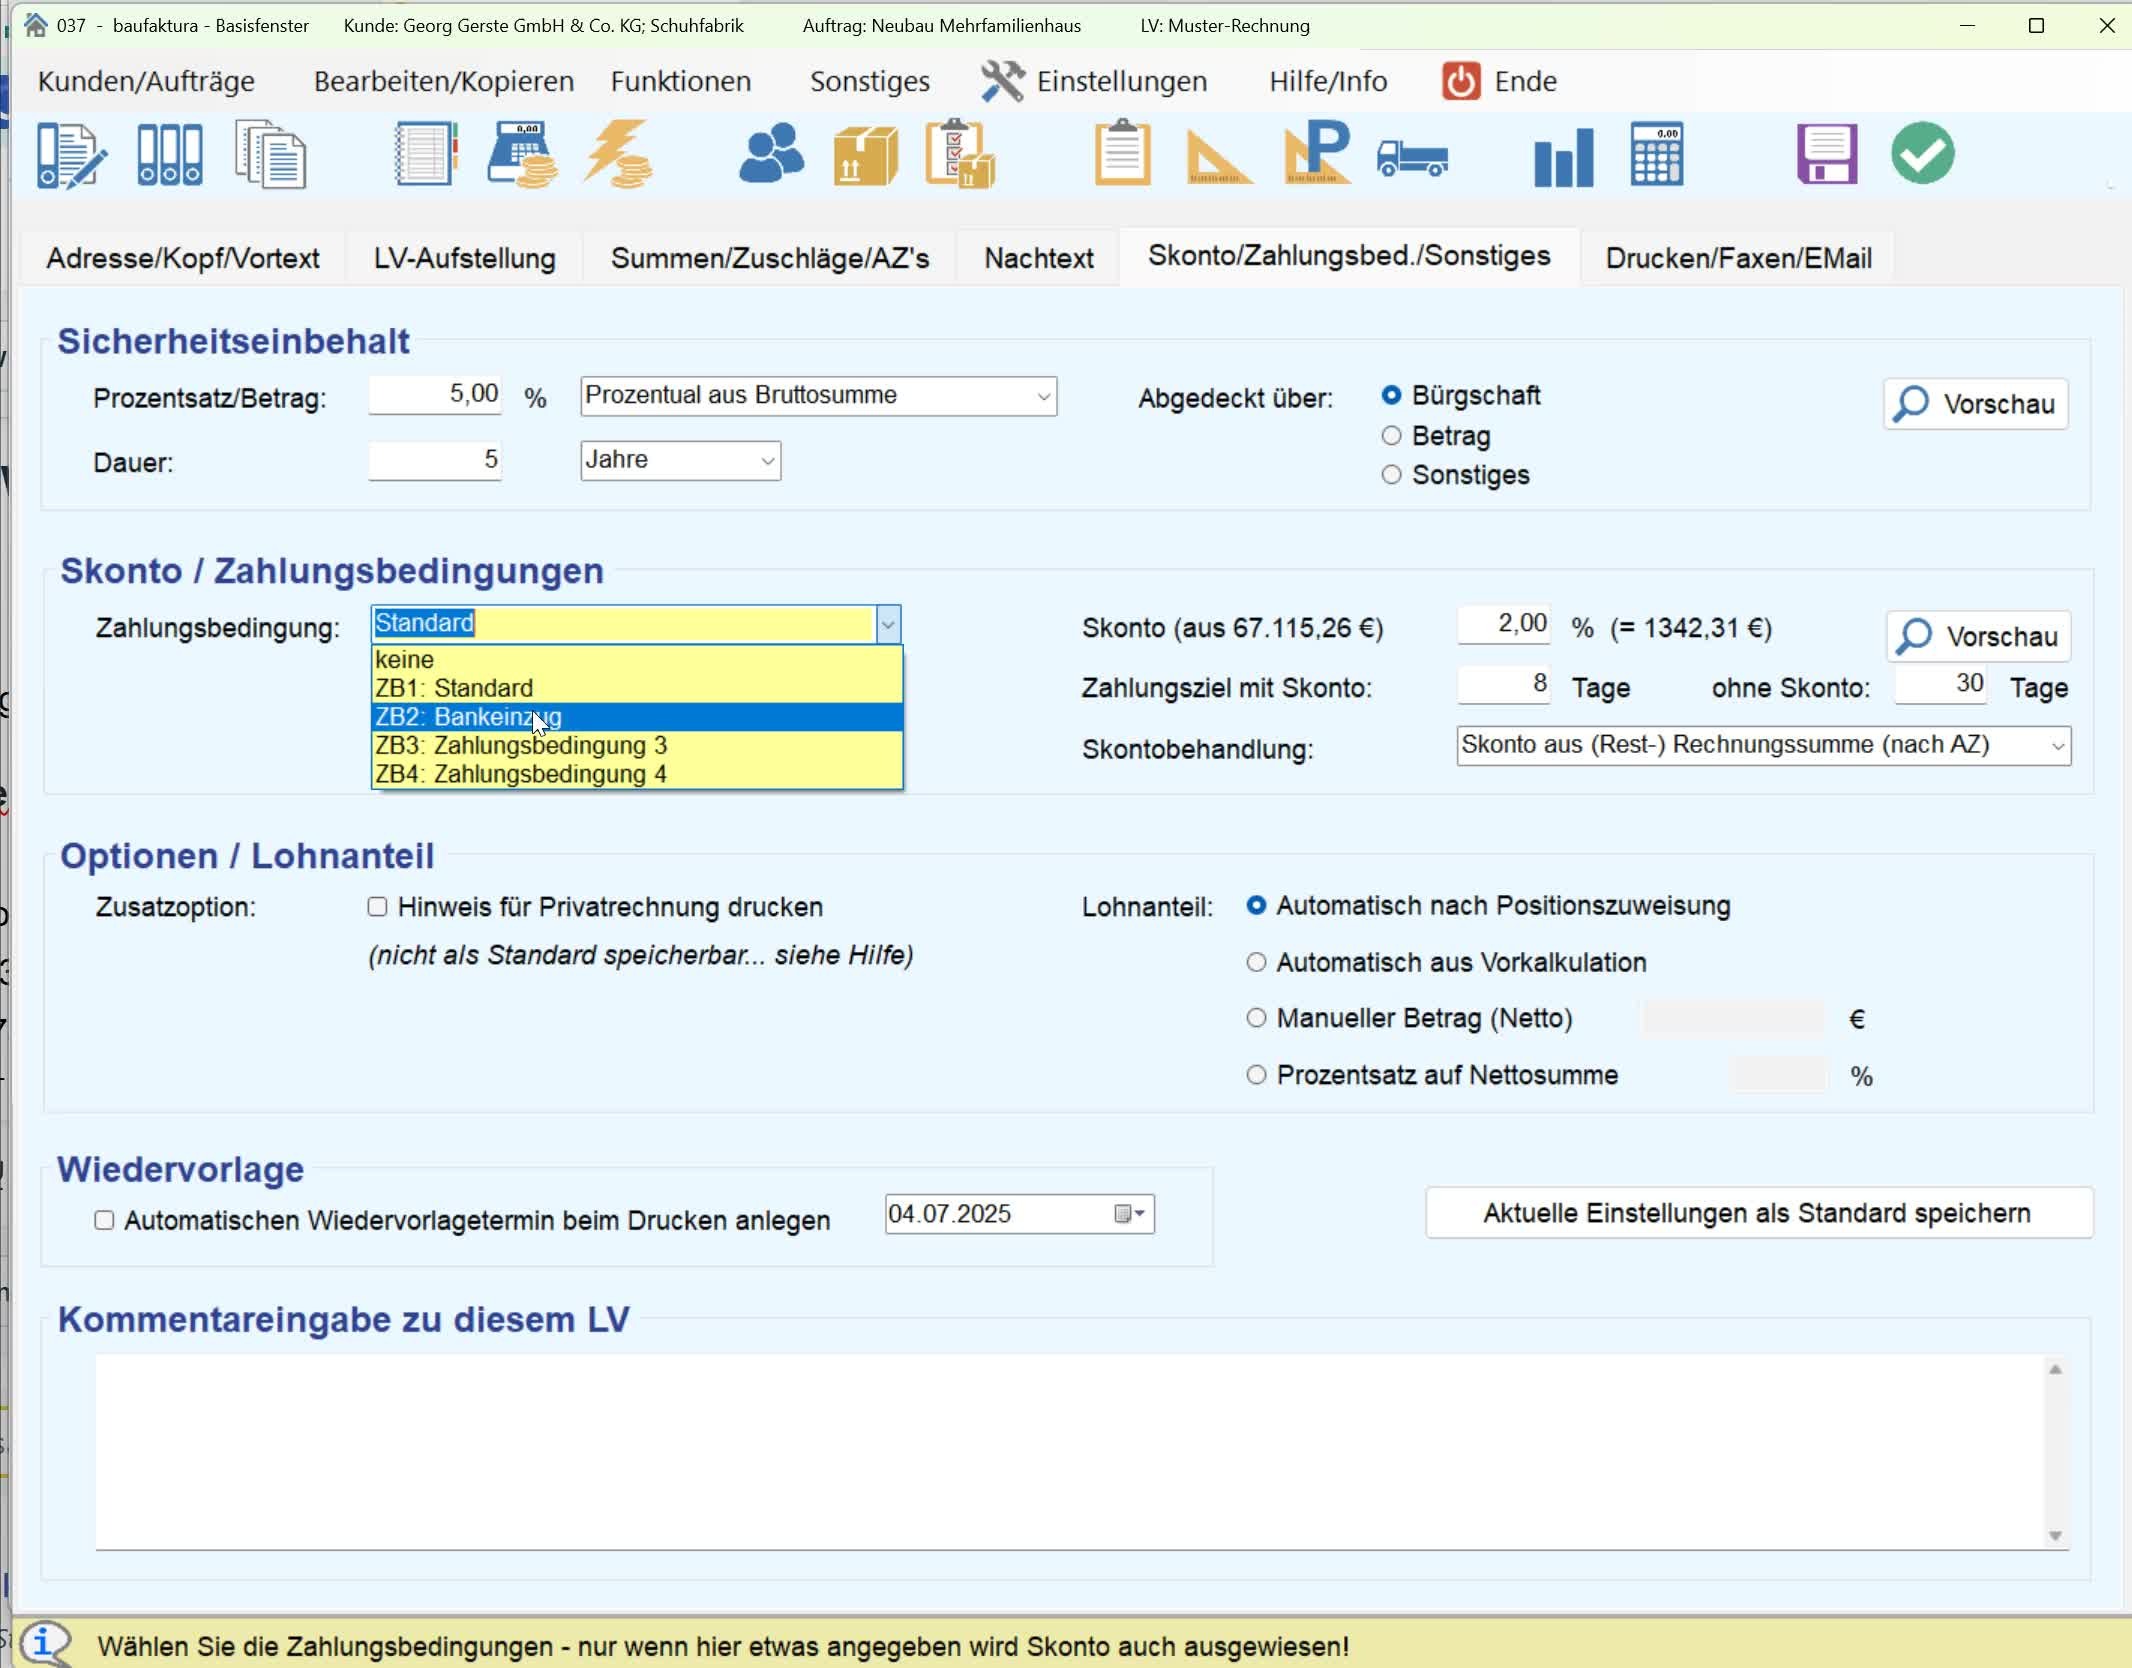Click Aktuelle Einstellungen als Standard speichern

tap(1757, 1213)
